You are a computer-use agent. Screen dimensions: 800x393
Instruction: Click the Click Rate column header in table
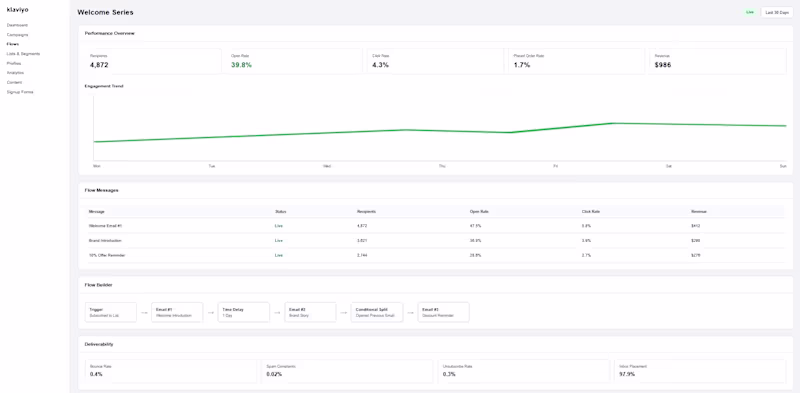591,211
